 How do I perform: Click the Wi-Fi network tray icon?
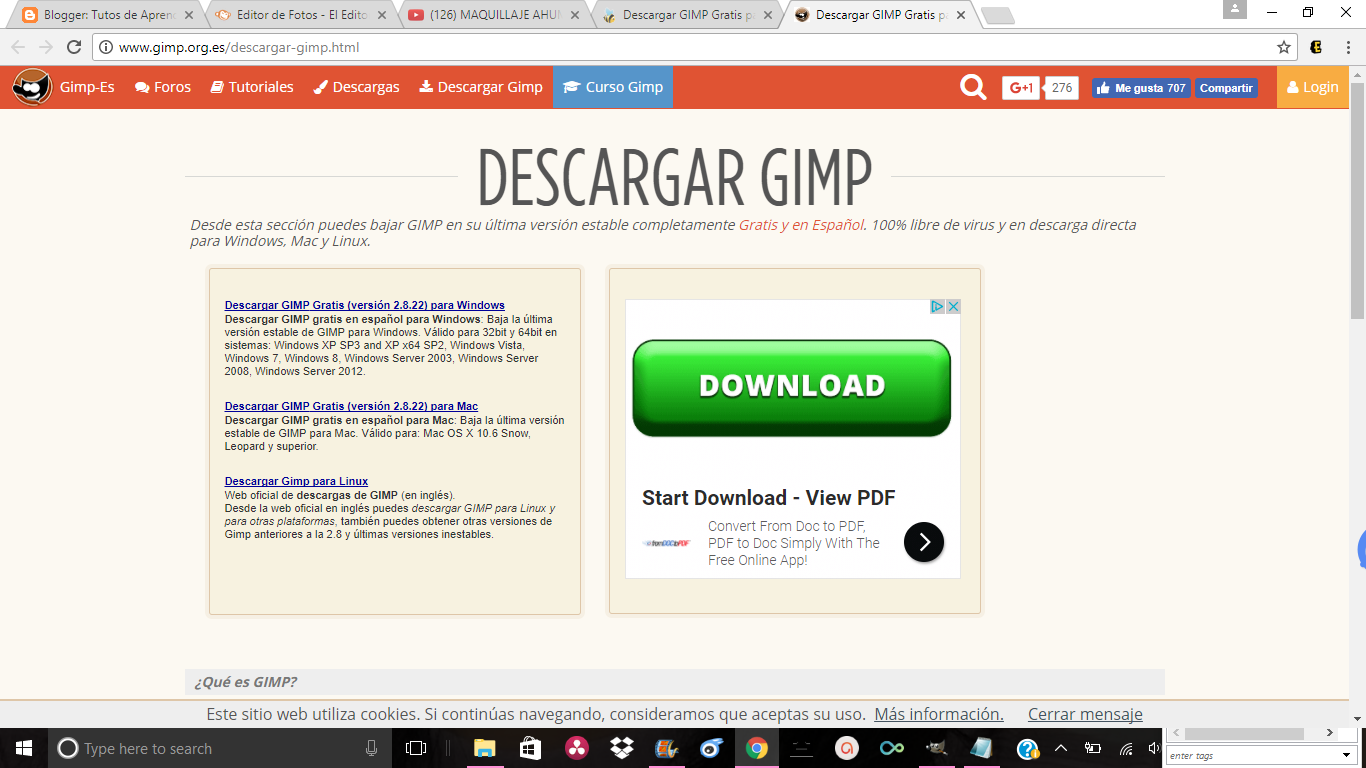pos(1126,748)
